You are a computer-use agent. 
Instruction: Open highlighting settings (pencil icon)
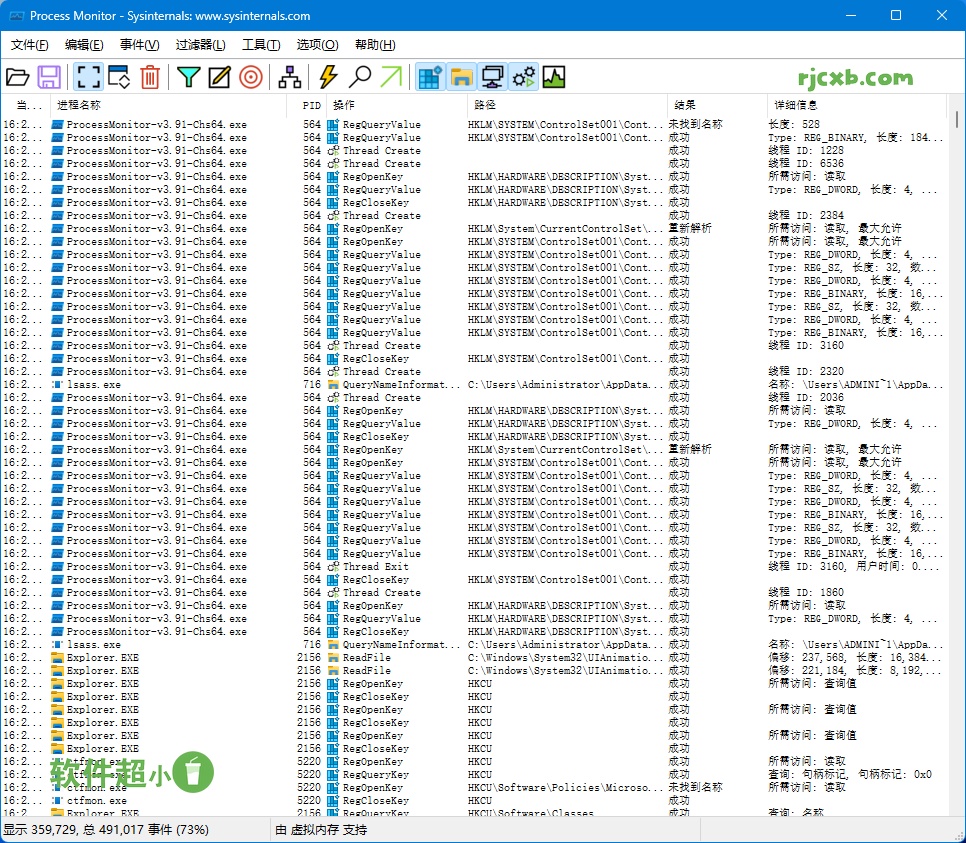point(219,77)
